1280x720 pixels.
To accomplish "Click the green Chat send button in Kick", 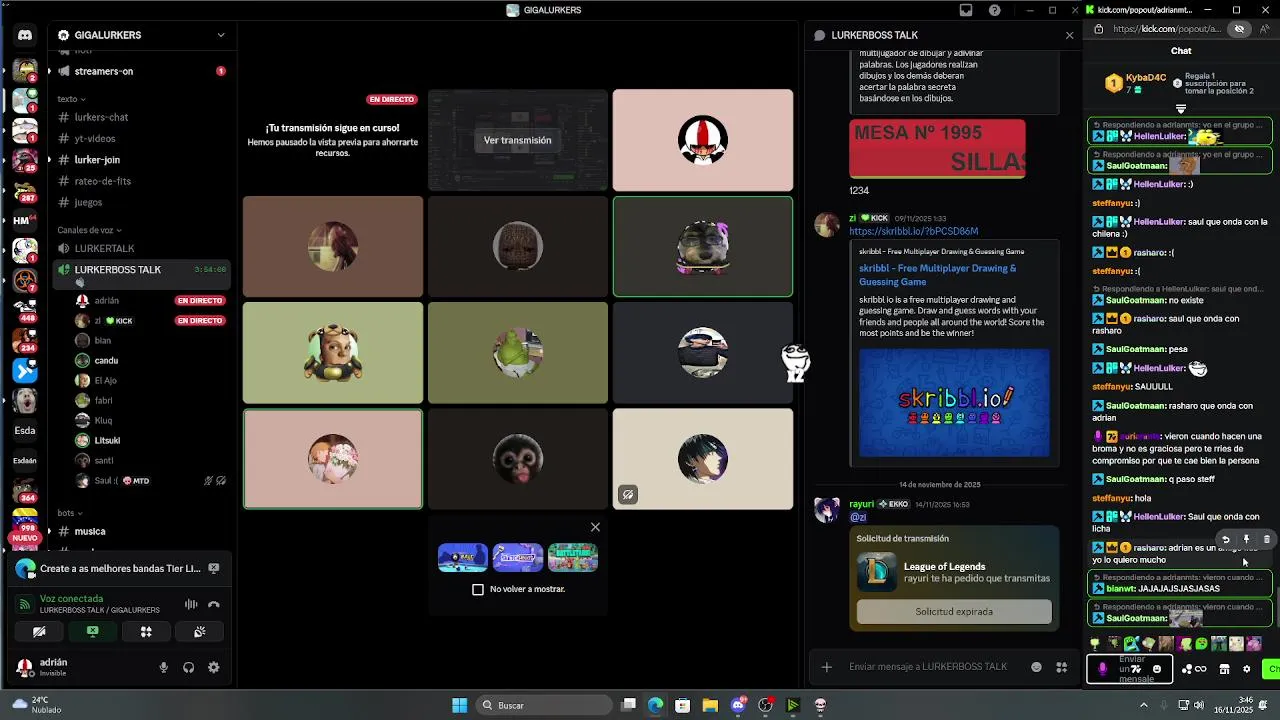I will (x=1271, y=669).
